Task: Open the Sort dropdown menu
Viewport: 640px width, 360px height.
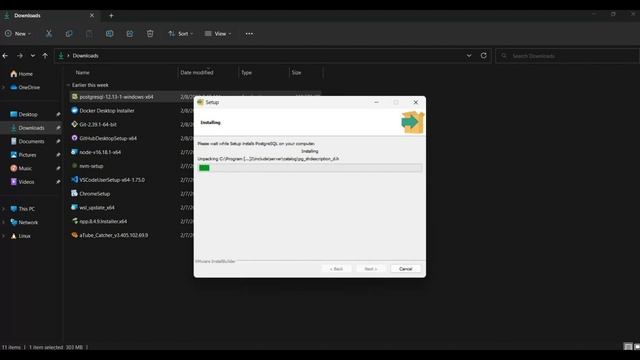Action: point(180,34)
